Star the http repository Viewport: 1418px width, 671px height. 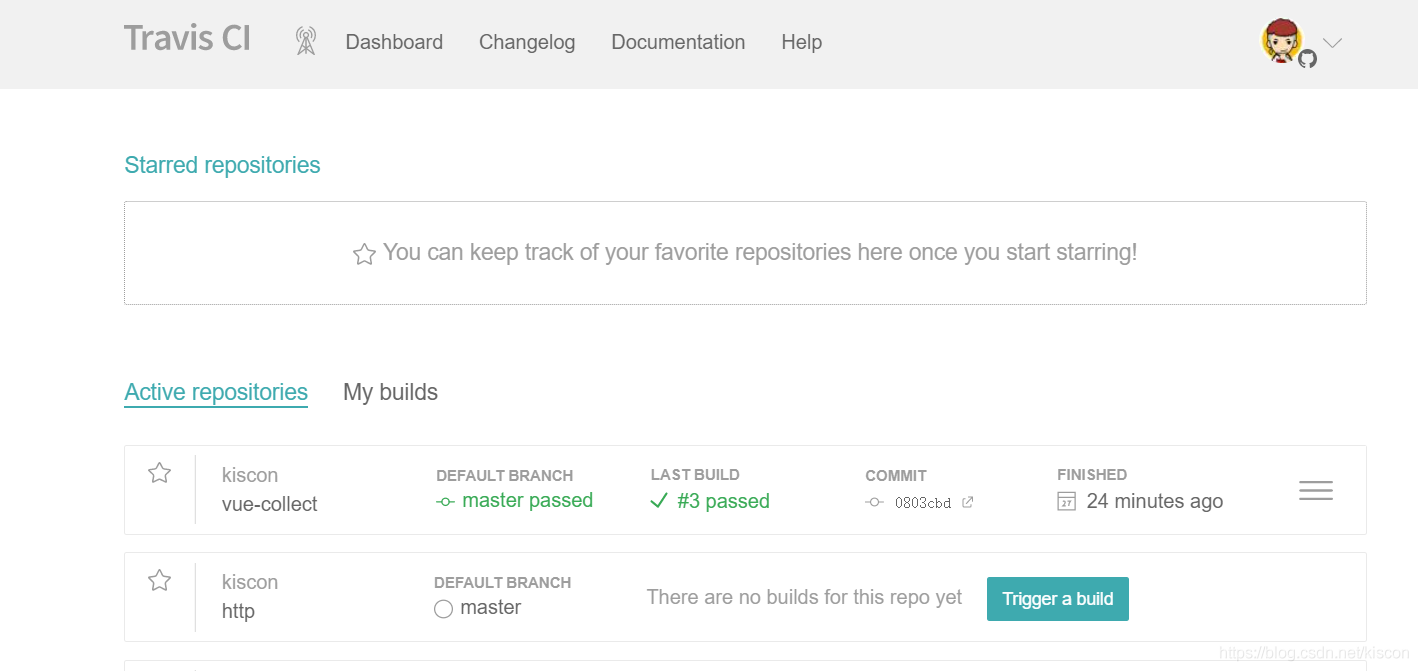point(159,580)
